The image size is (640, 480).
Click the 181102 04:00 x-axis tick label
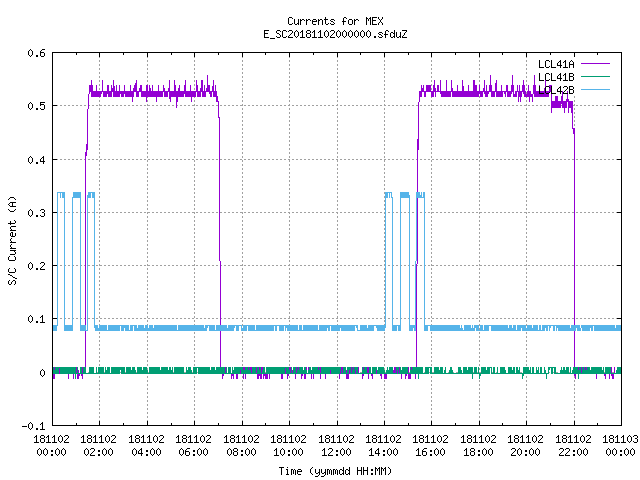tap(146, 446)
